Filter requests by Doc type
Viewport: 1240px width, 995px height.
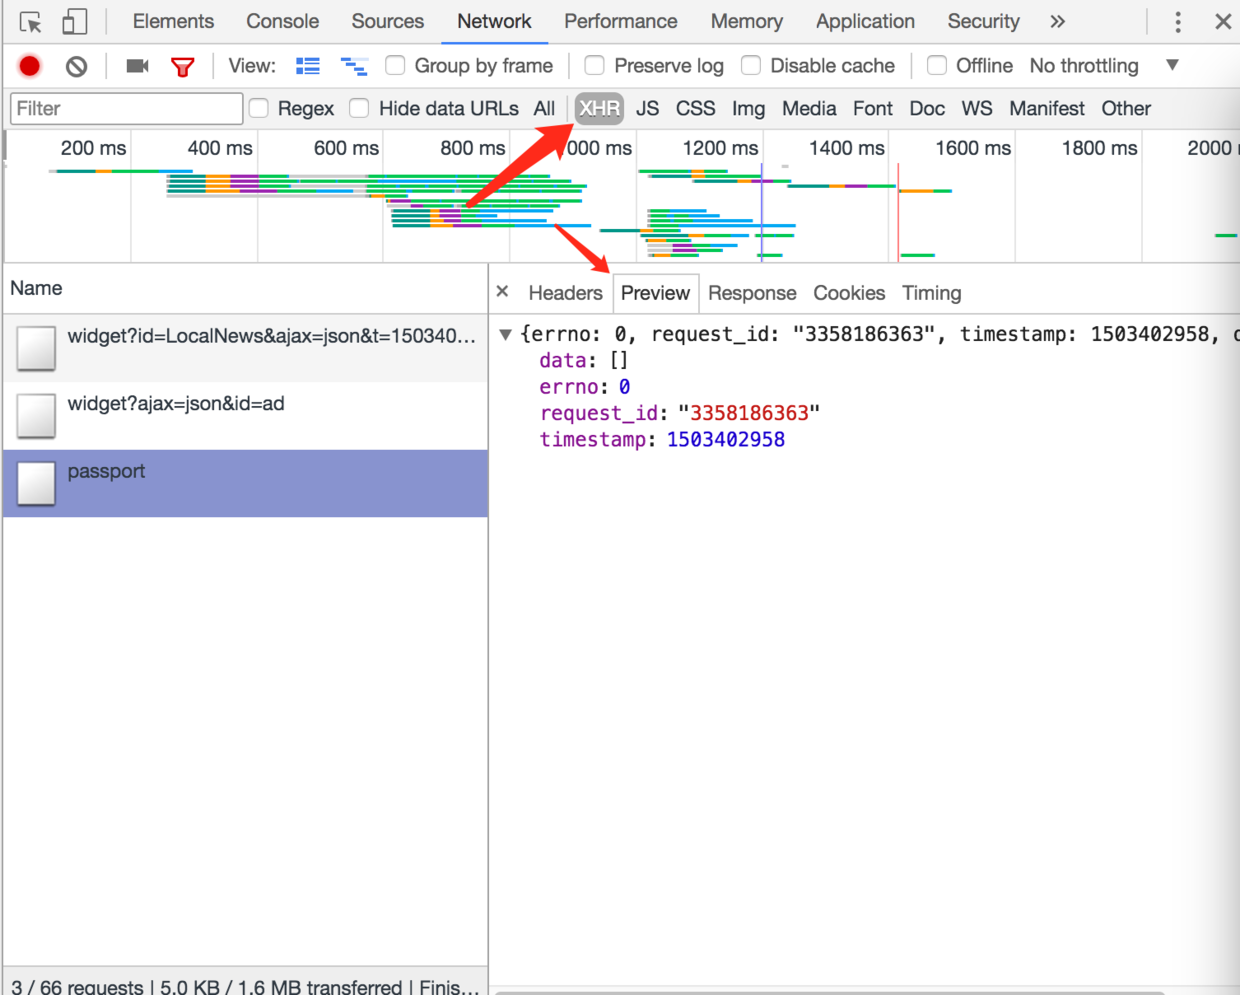point(927,108)
